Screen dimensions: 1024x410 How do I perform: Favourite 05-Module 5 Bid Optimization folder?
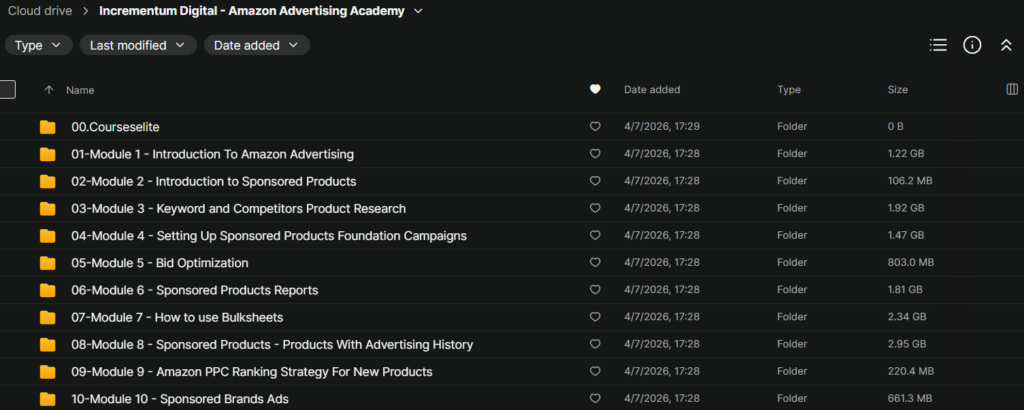[595, 262]
